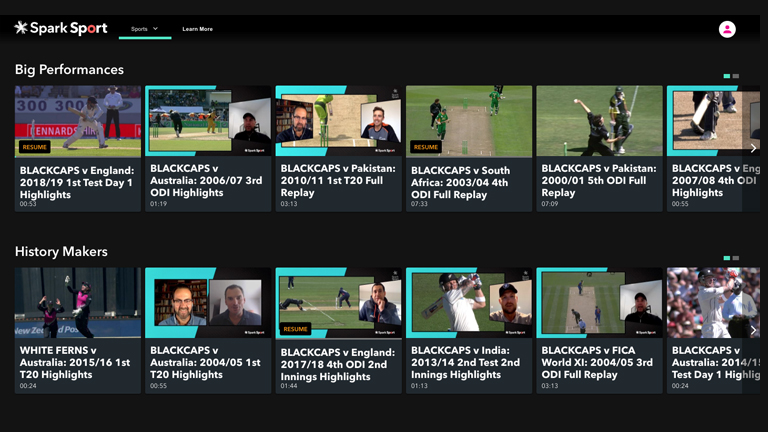This screenshot has height=432, width=768.
Task: Open BLACKCAPS v Australia 2004/05 1st T20 thumbnail
Action: pos(208,303)
